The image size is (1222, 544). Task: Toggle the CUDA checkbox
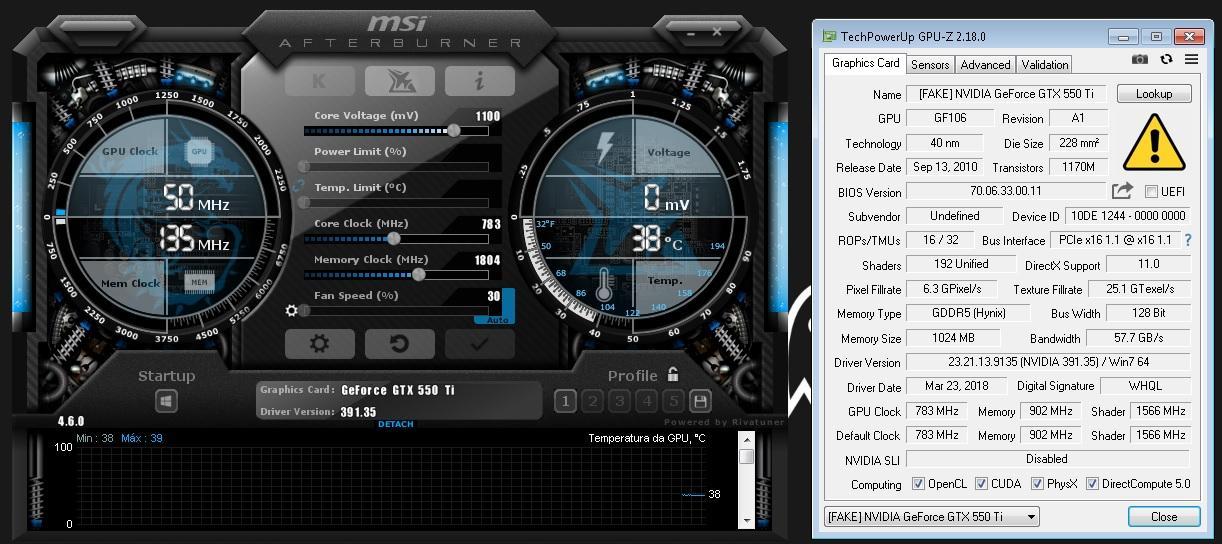[981, 484]
